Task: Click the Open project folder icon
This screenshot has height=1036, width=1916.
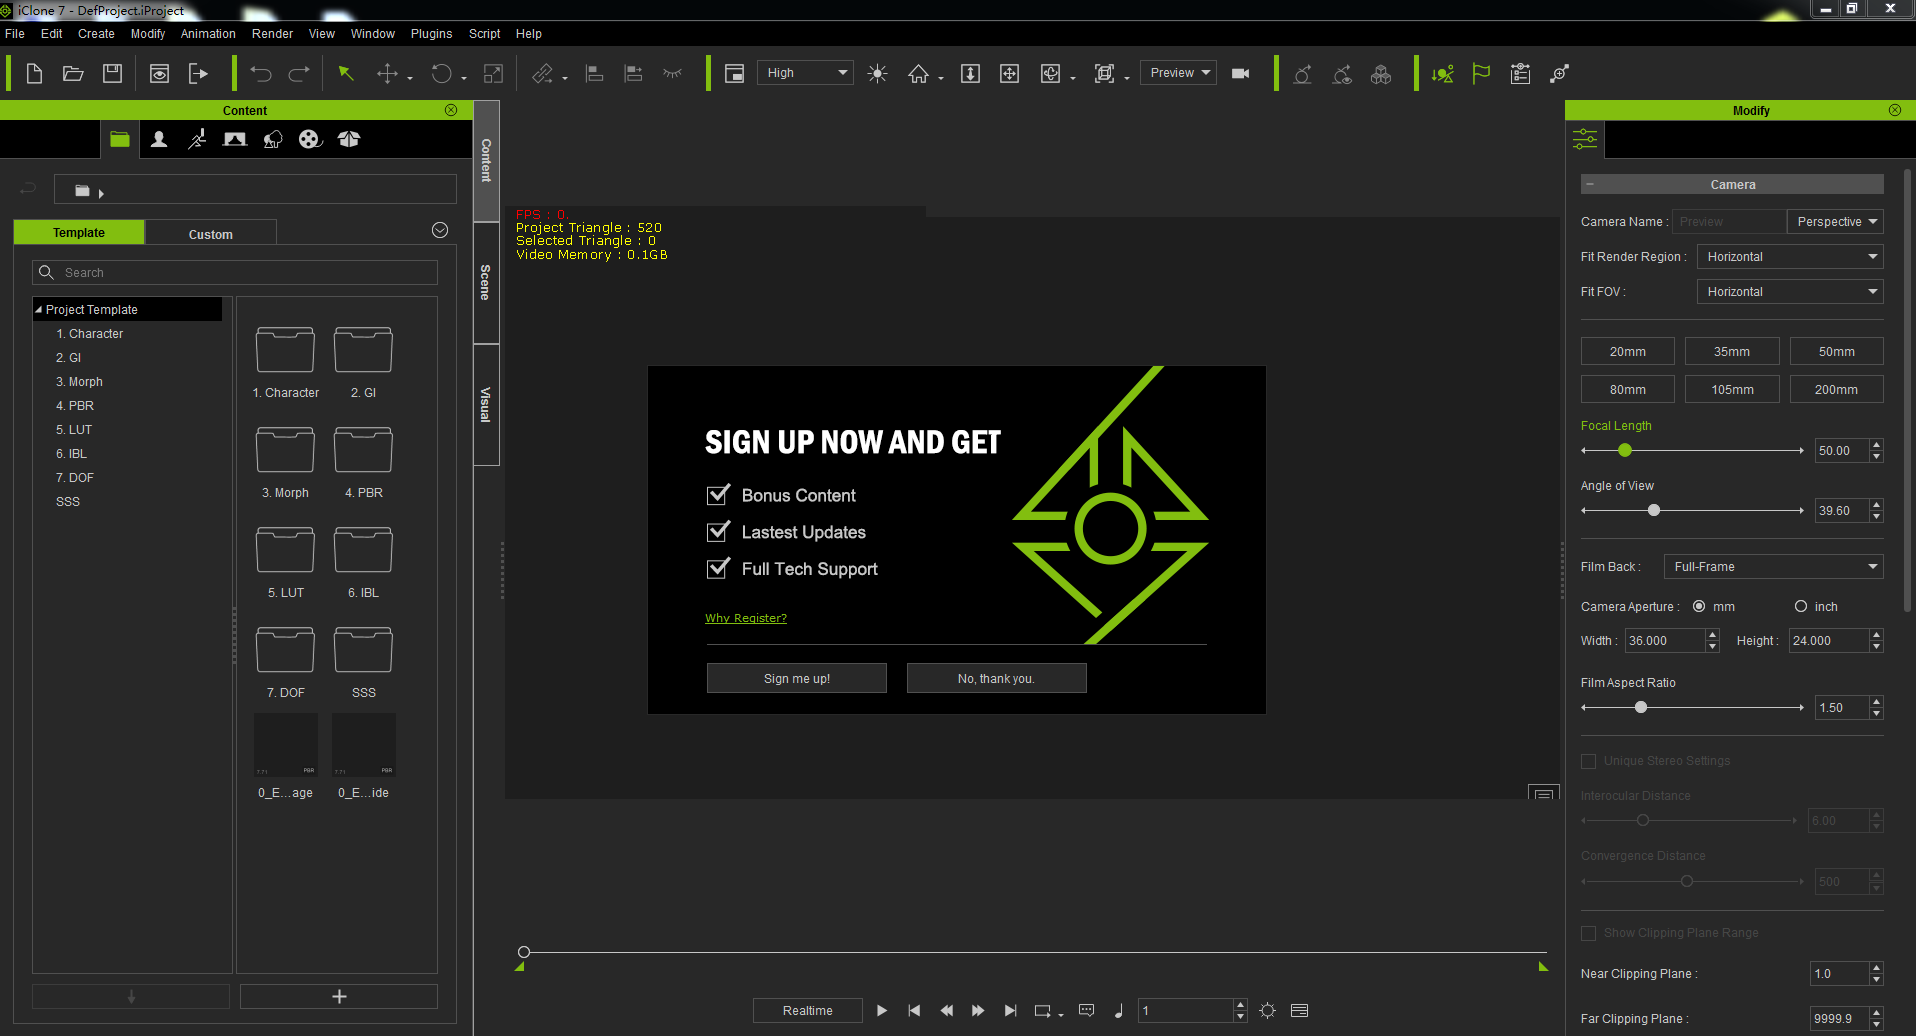Action: (x=73, y=73)
